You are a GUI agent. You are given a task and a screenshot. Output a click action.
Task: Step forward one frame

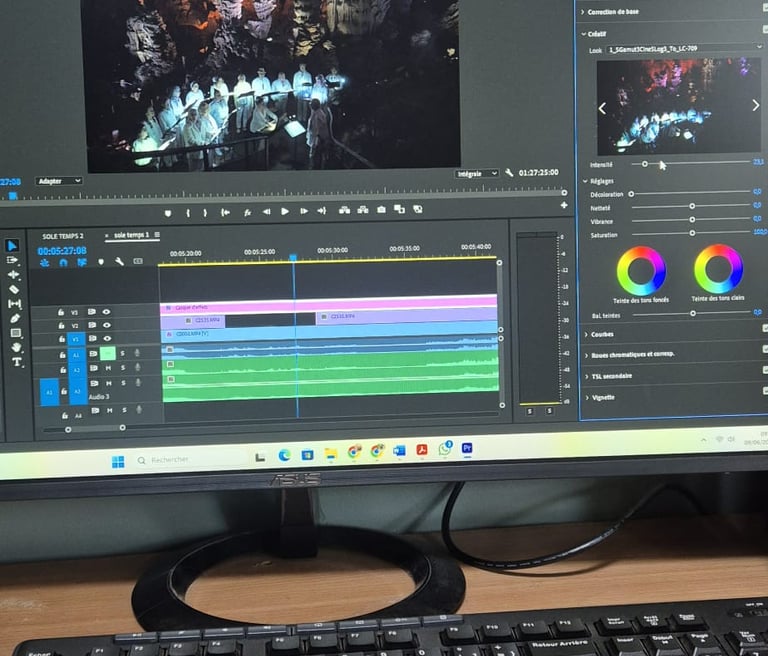[x=304, y=211]
